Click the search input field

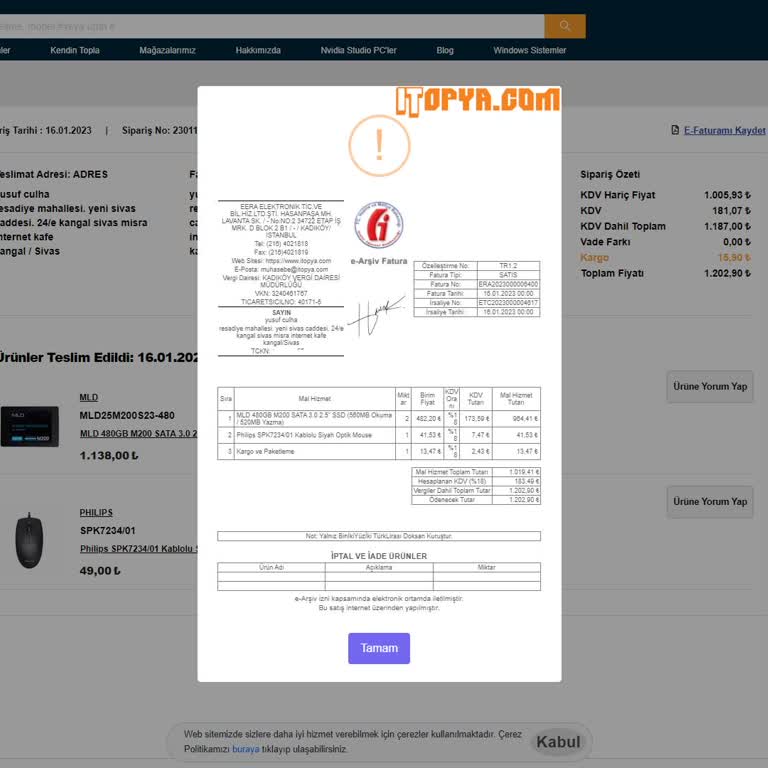272,26
